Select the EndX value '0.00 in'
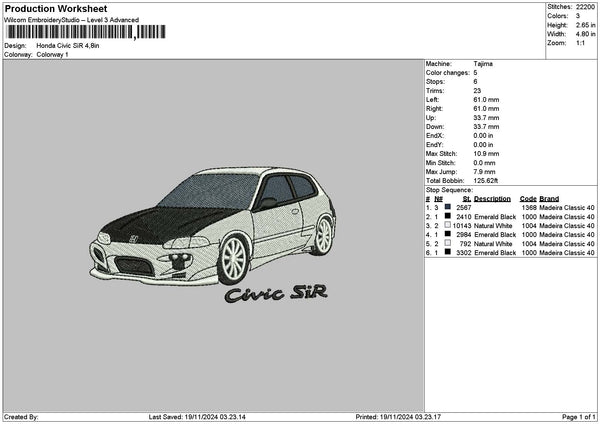 [483, 136]
